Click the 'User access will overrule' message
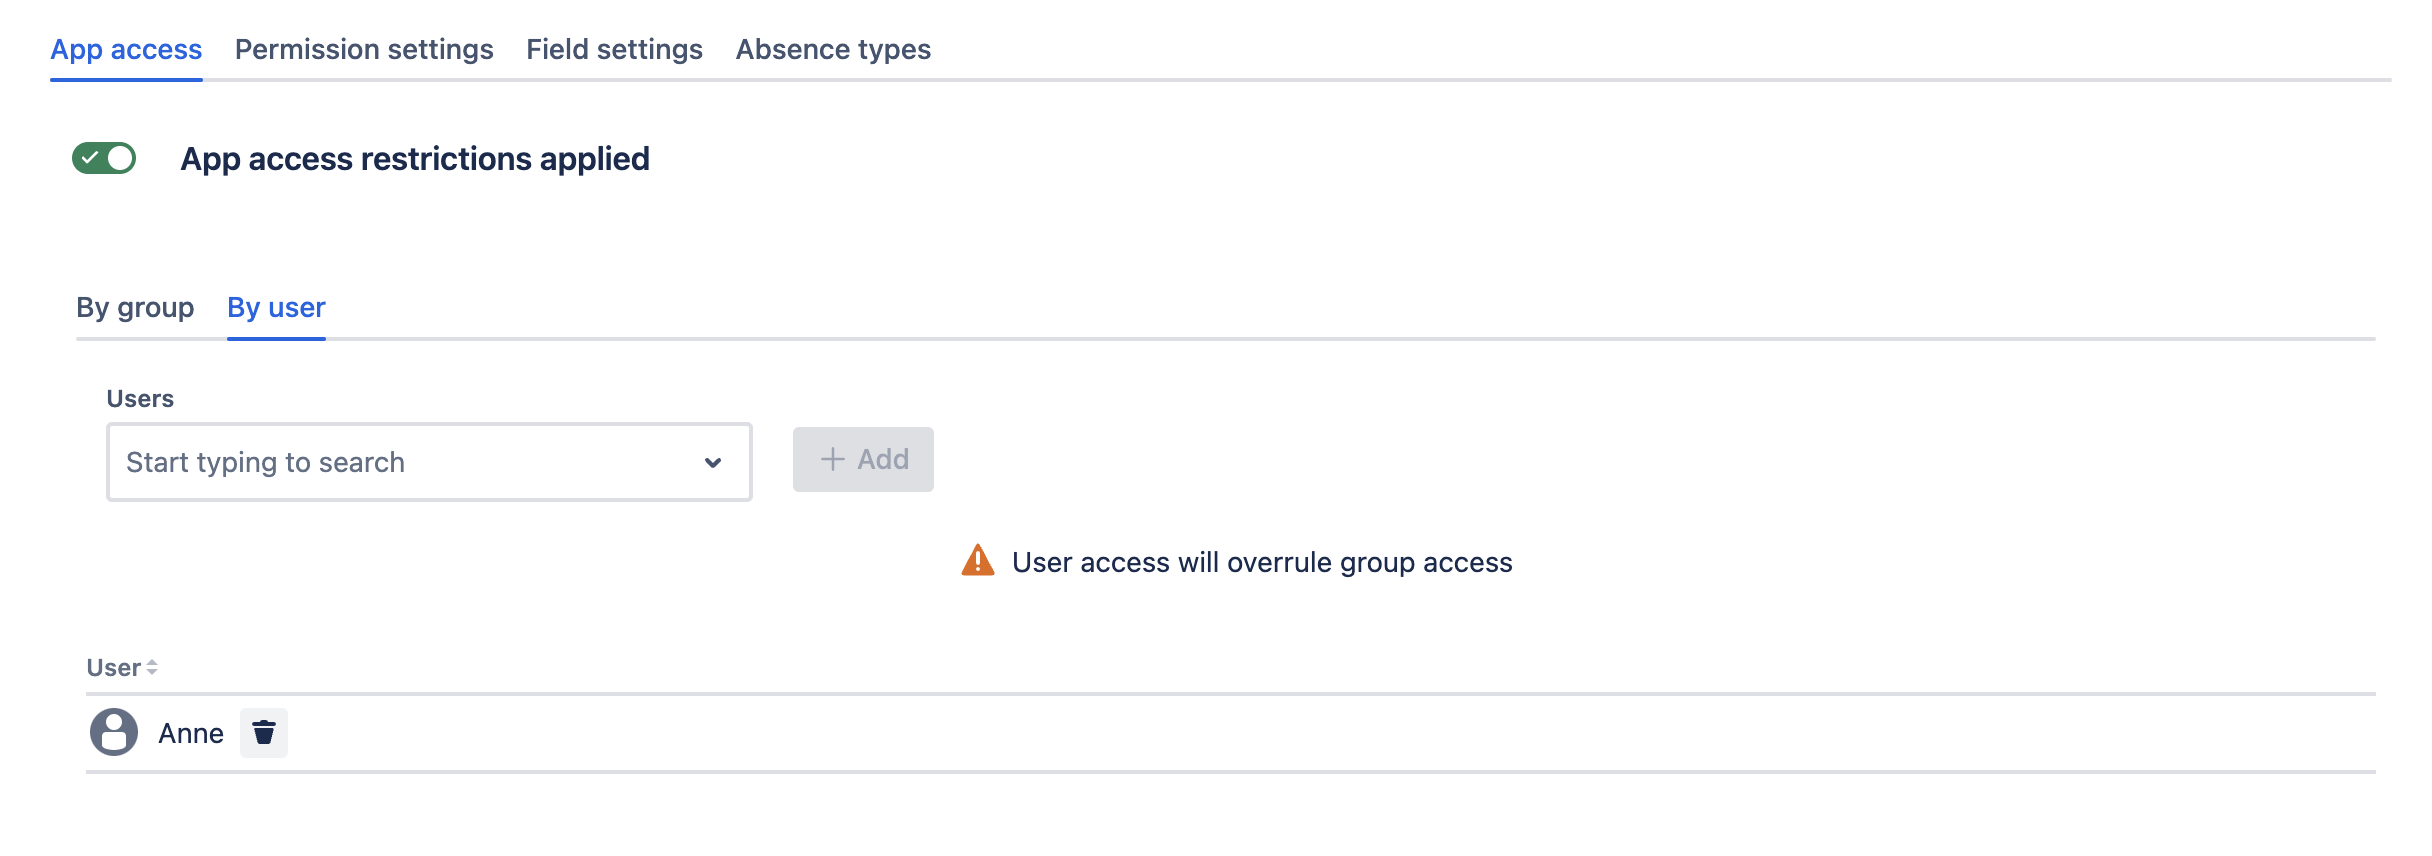2432x856 pixels. tap(1261, 562)
